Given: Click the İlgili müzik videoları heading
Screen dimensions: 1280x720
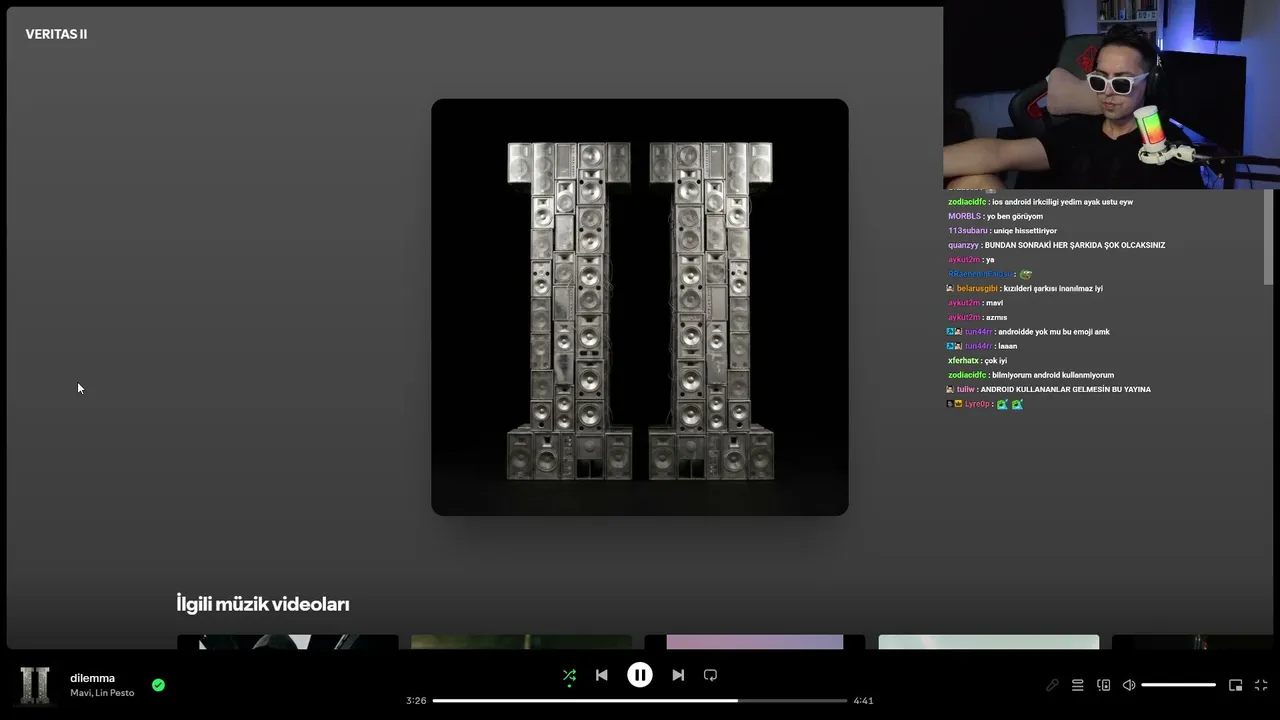Looking at the screenshot, I should (263, 604).
